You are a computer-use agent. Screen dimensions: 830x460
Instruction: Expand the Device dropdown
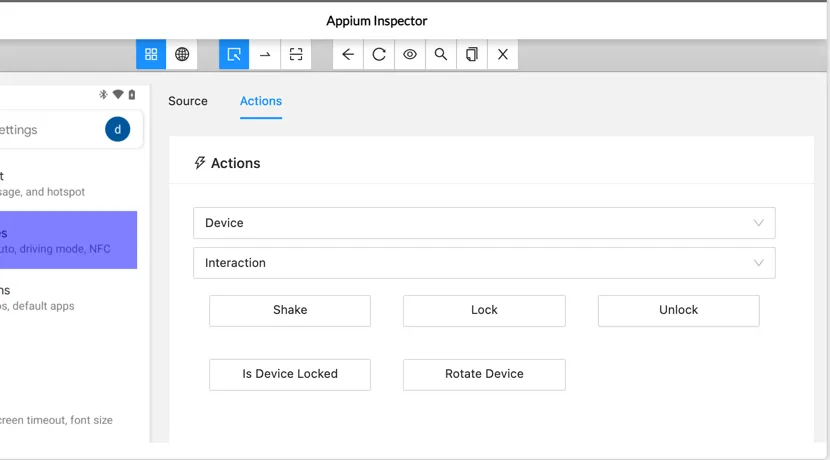[484, 223]
